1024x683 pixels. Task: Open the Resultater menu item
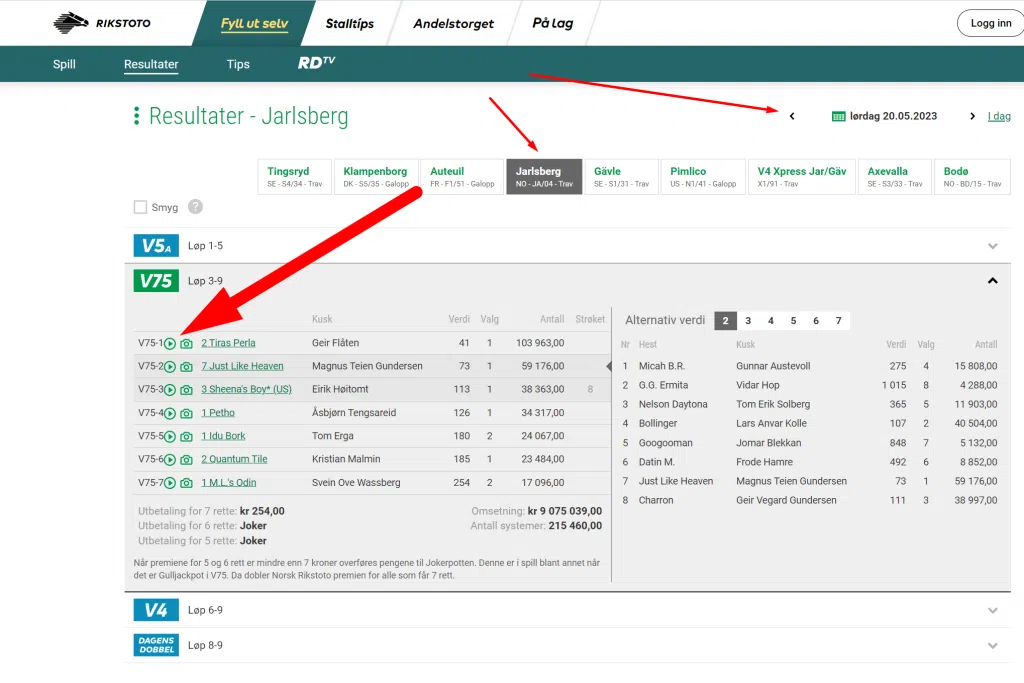(x=151, y=64)
